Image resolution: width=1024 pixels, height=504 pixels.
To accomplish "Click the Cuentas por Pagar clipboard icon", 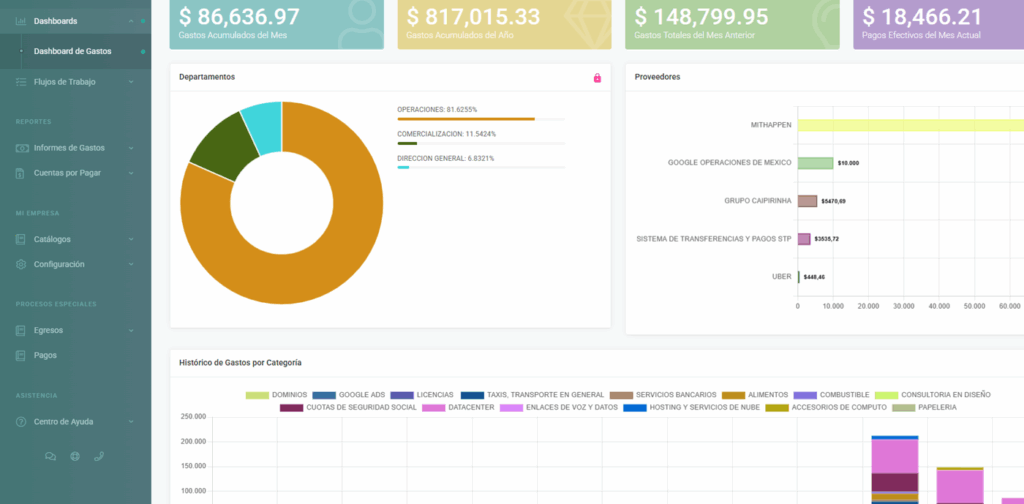I will [x=22, y=173].
